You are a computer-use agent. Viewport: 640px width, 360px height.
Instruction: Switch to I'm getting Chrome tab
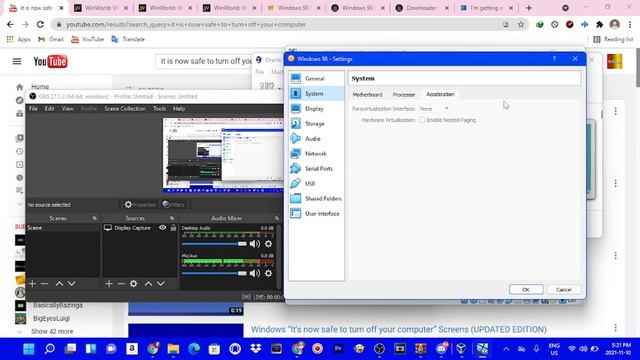tap(486, 8)
